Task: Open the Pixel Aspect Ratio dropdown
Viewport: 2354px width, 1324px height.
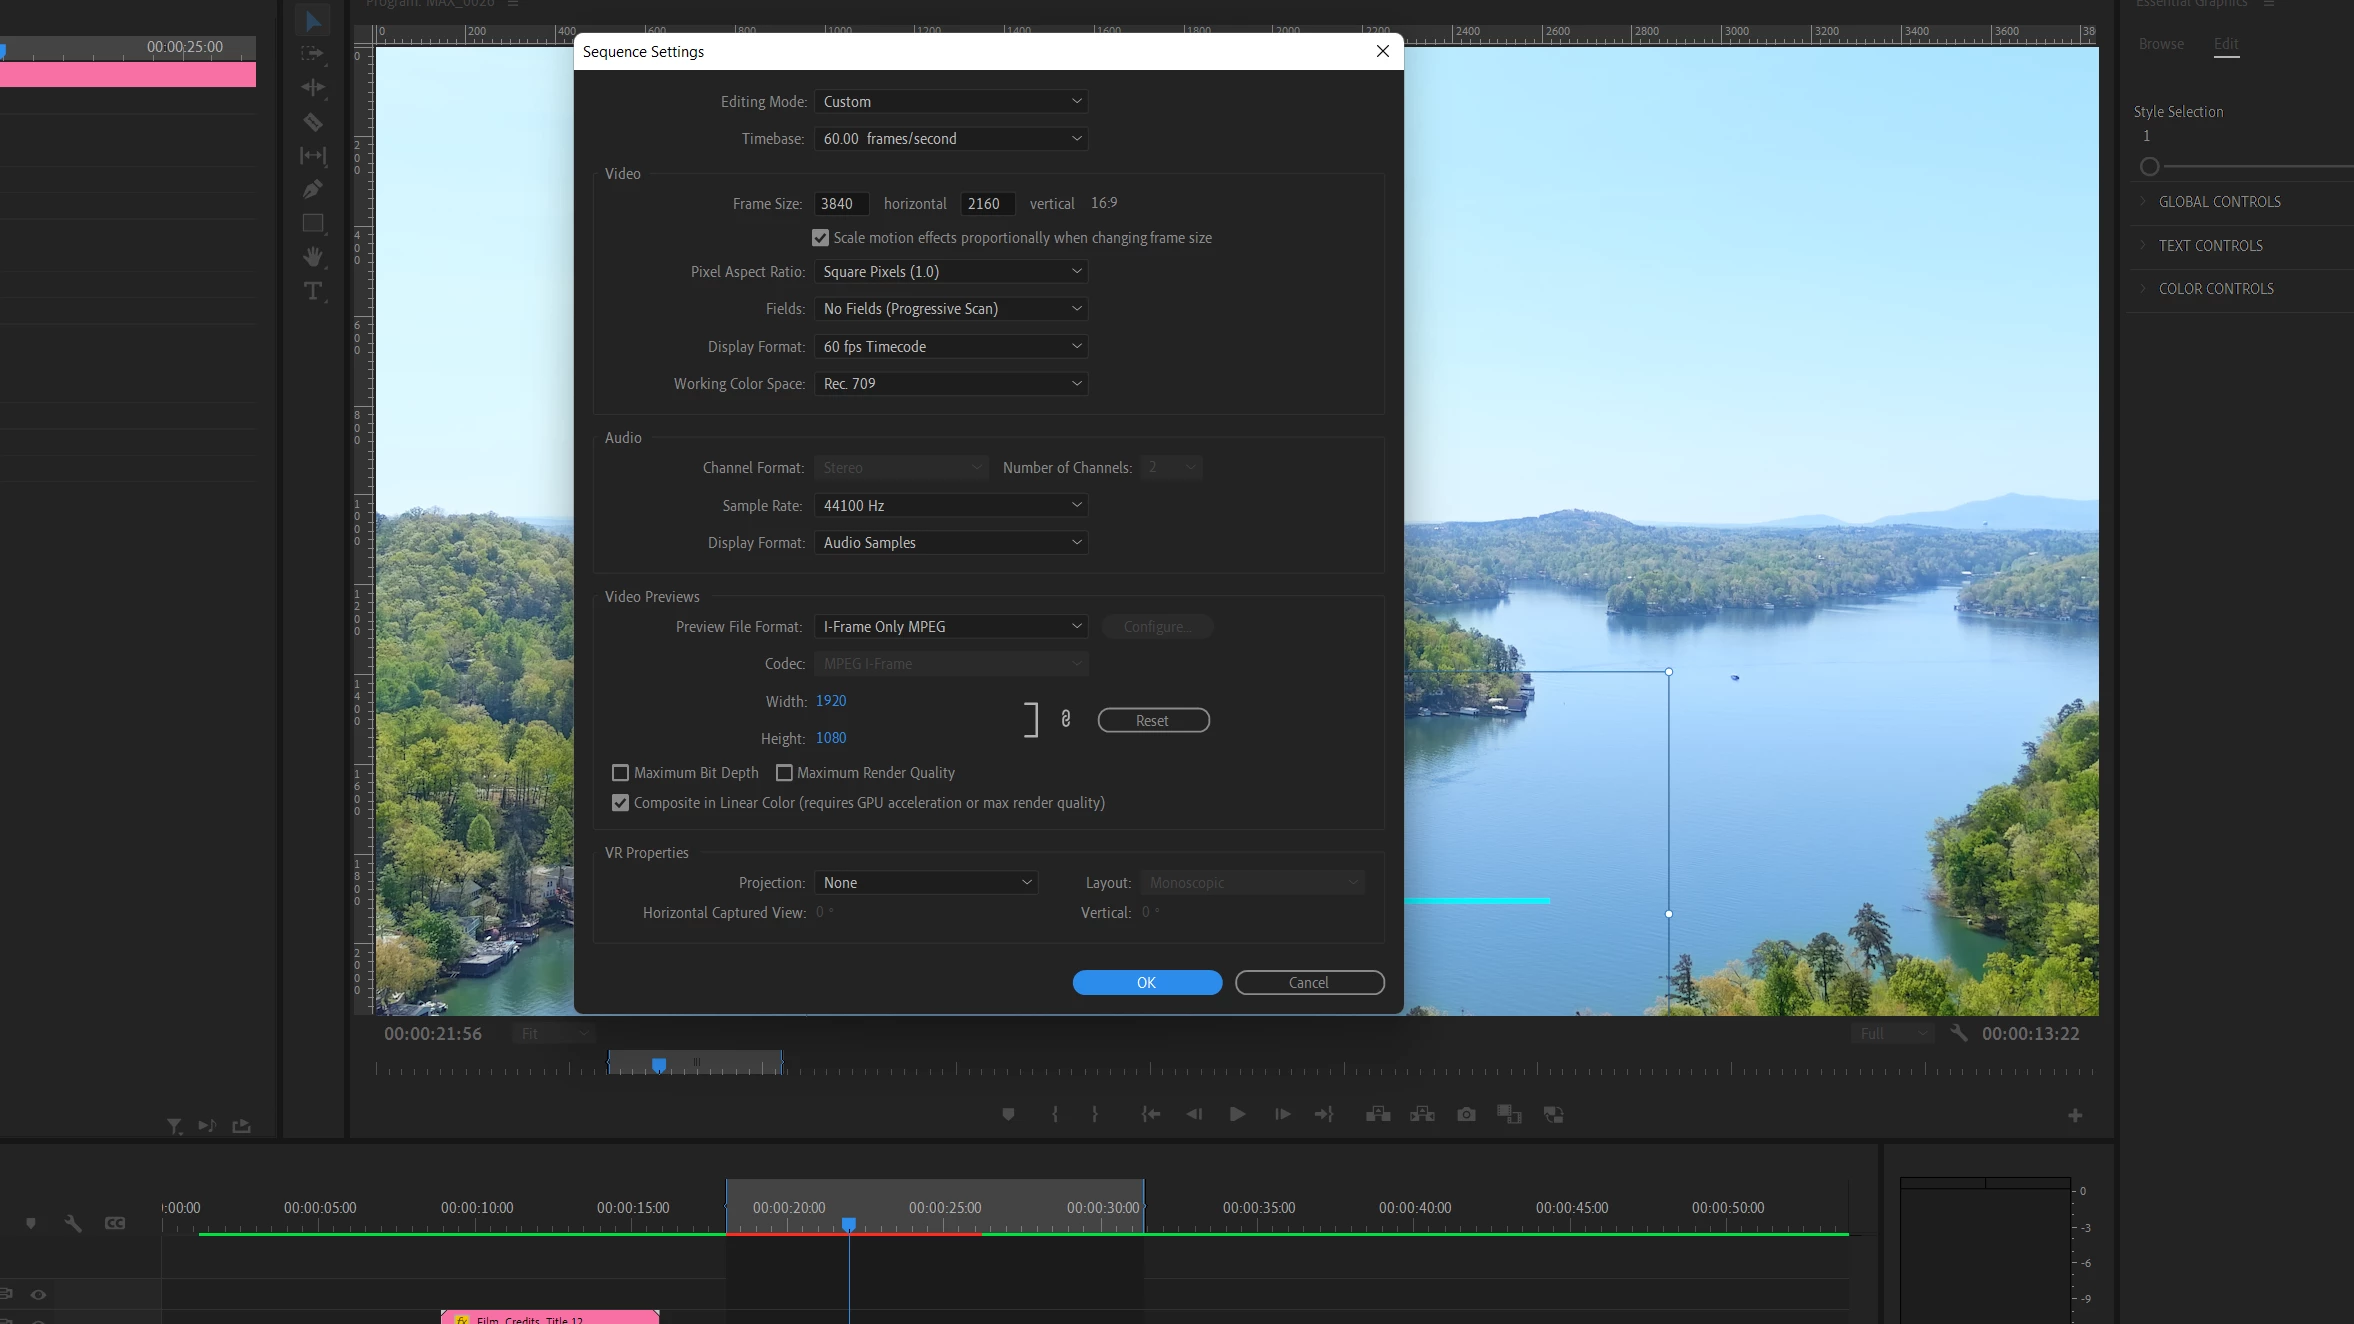Action: click(950, 272)
